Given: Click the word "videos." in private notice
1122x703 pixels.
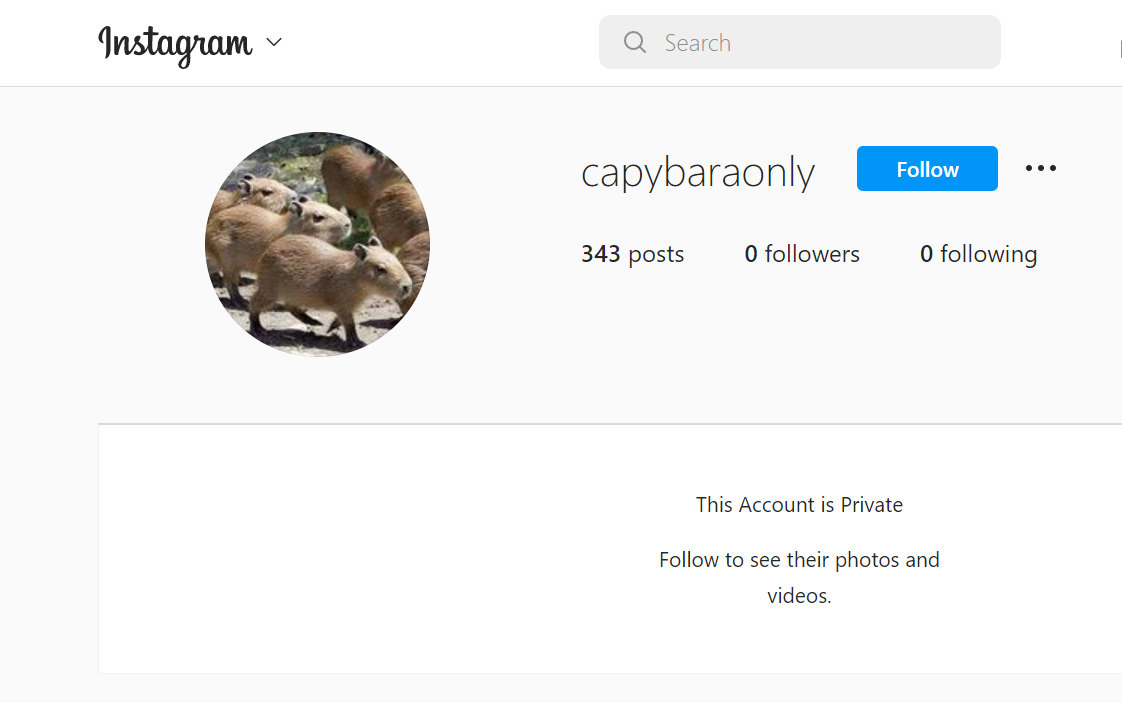Looking at the screenshot, I should (x=799, y=596).
